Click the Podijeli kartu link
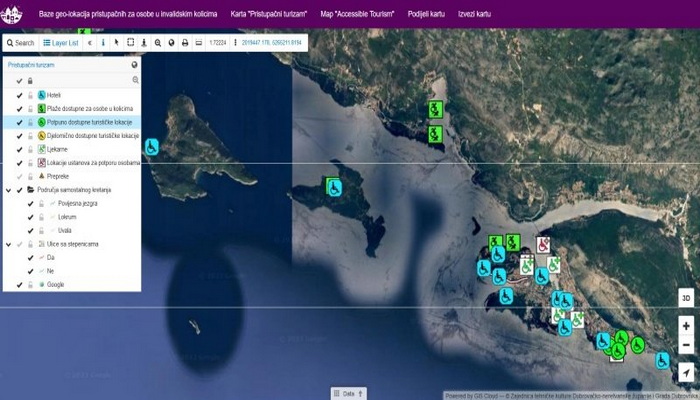 point(428,15)
